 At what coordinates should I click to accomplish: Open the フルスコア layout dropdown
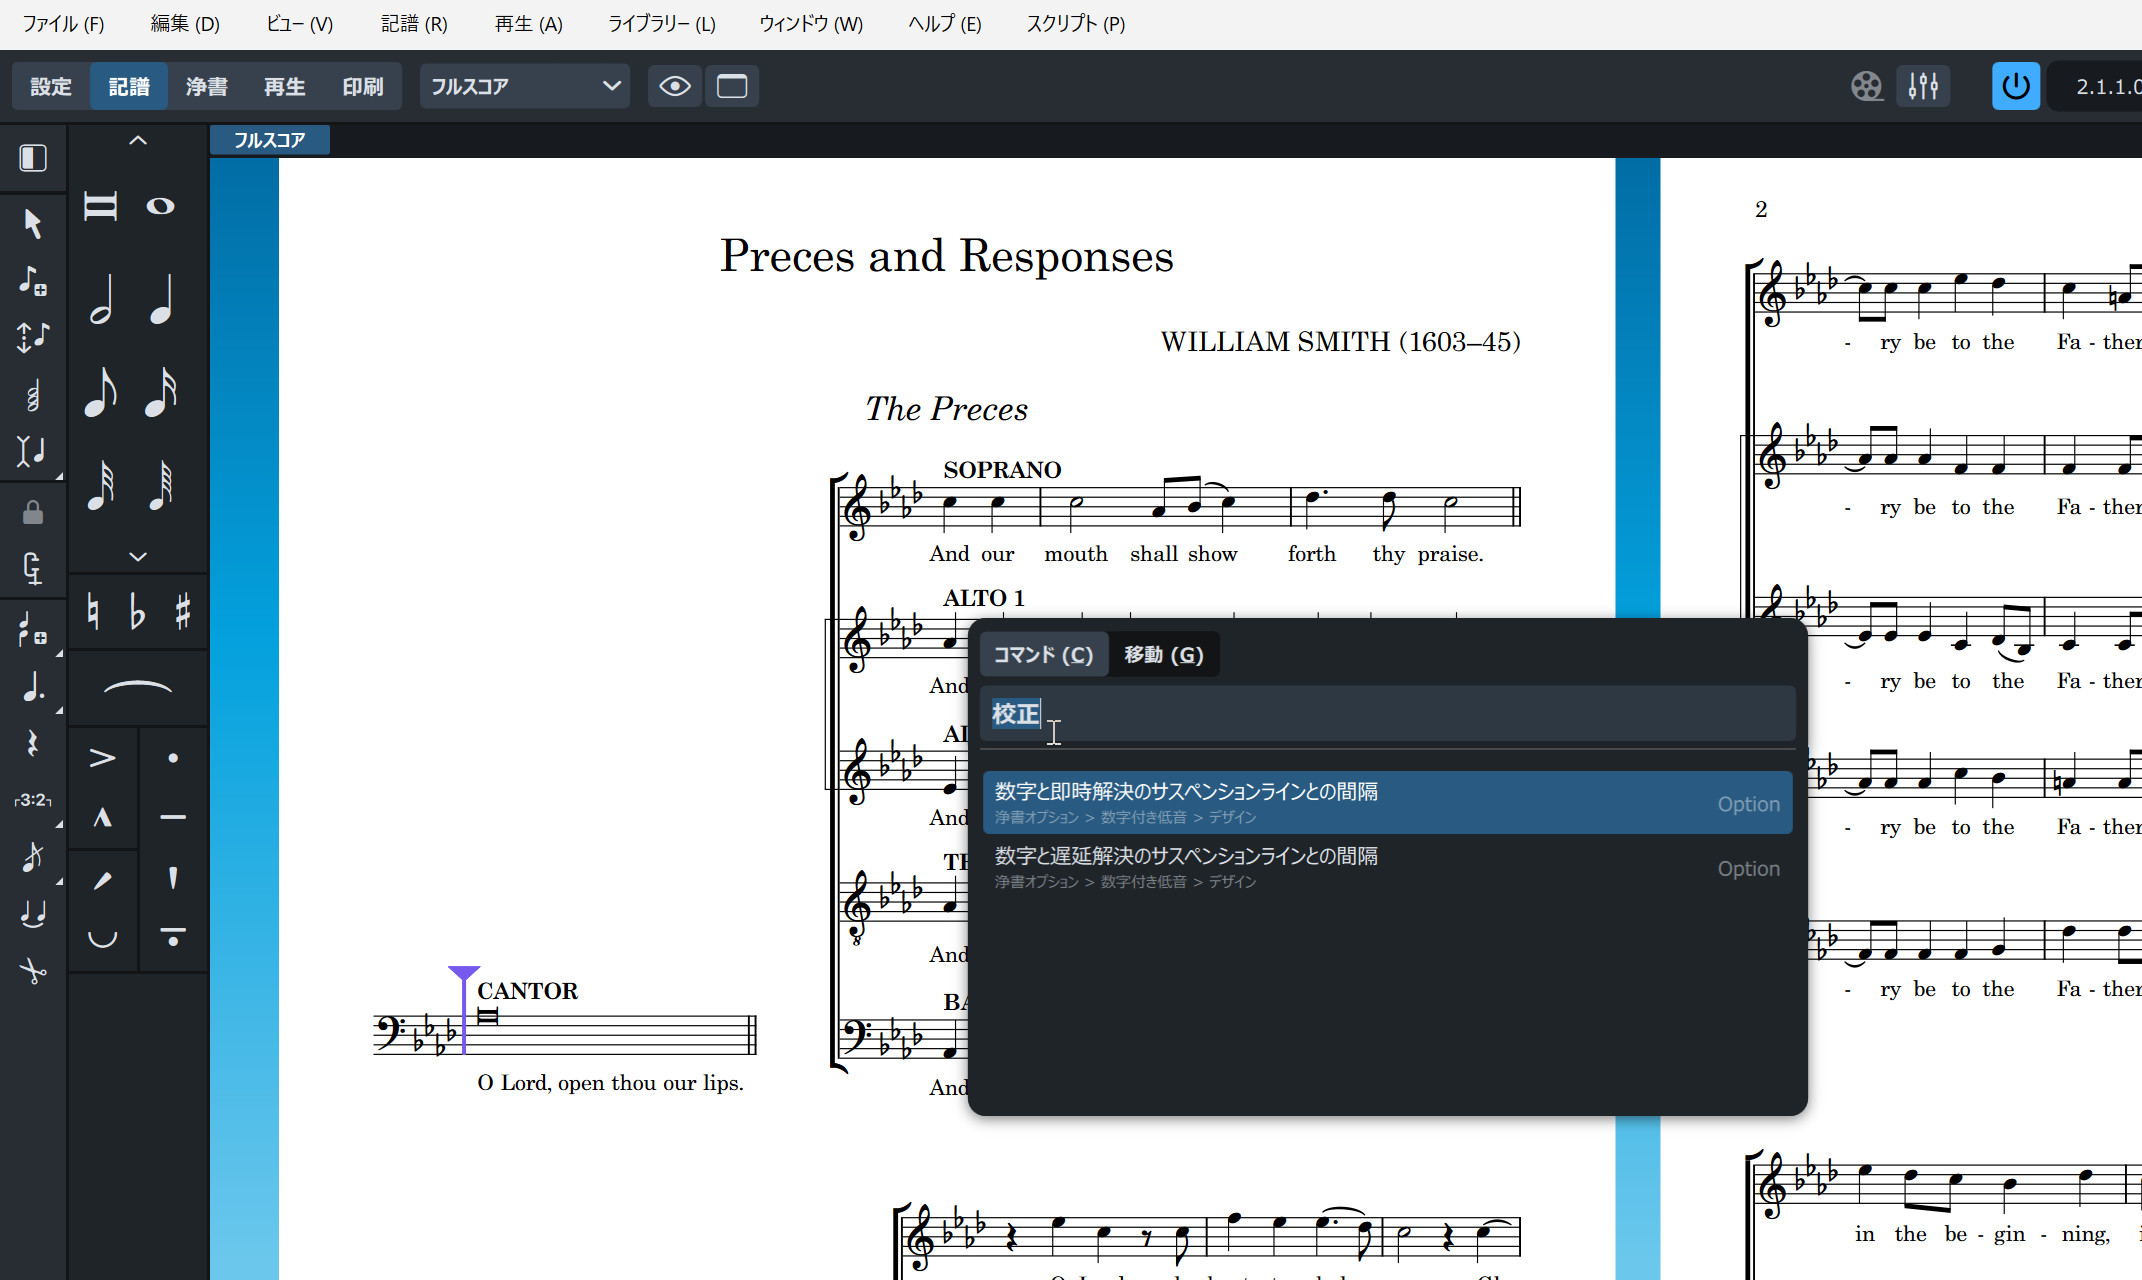[525, 87]
